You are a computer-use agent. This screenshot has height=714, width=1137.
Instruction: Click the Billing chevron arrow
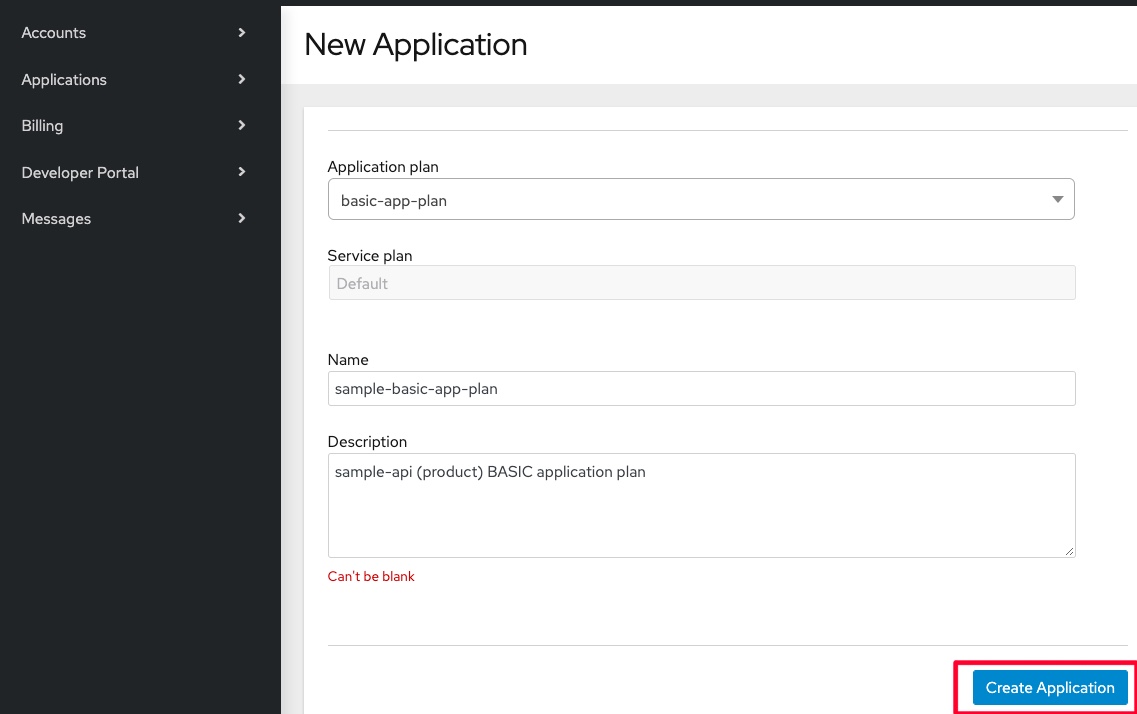(x=242, y=125)
